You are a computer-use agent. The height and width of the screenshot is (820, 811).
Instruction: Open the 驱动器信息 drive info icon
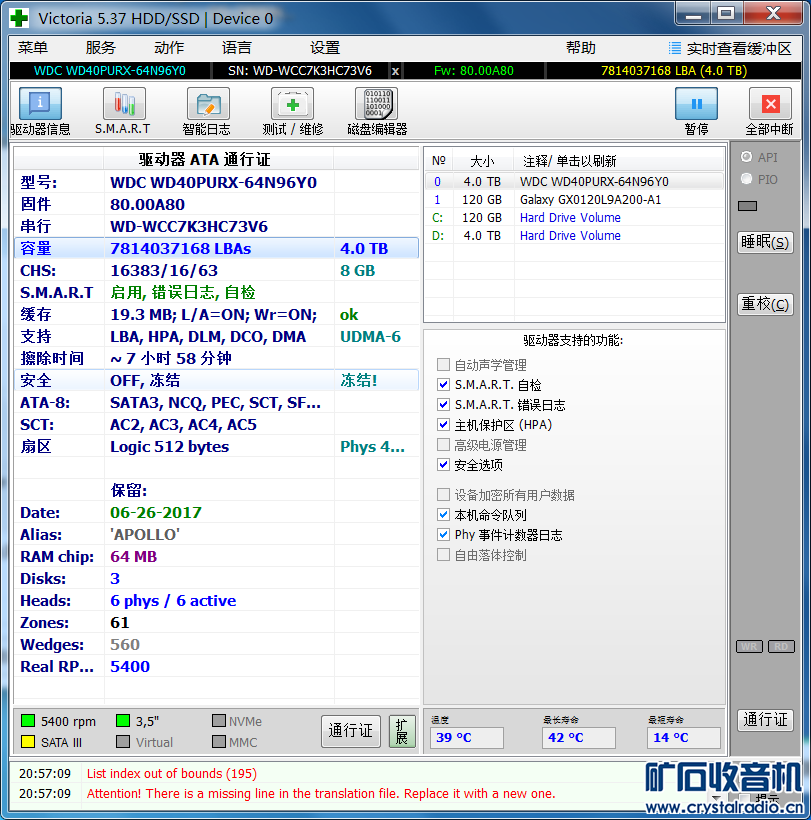coord(40,104)
